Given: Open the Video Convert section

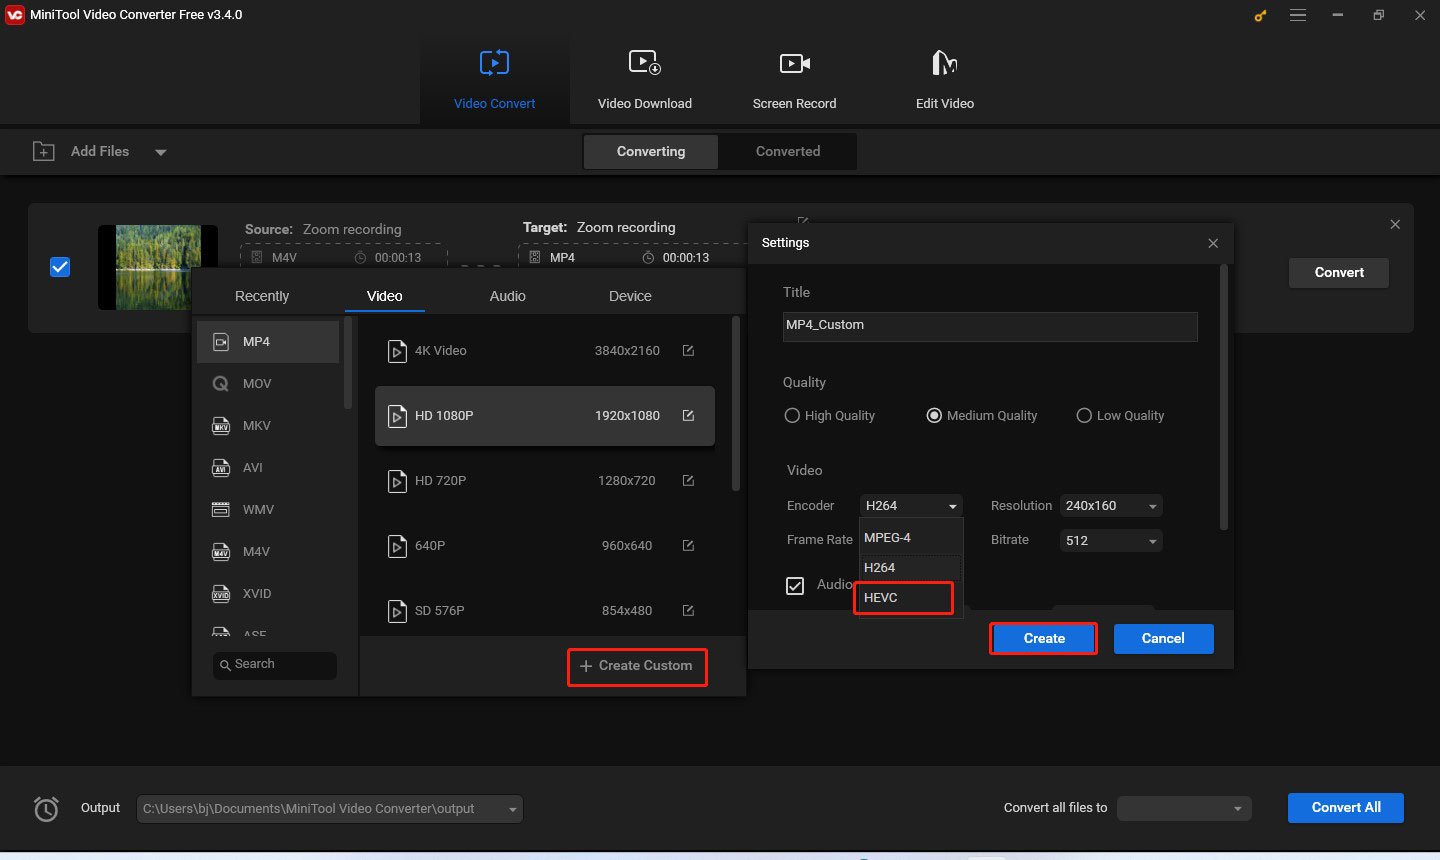Looking at the screenshot, I should [494, 80].
